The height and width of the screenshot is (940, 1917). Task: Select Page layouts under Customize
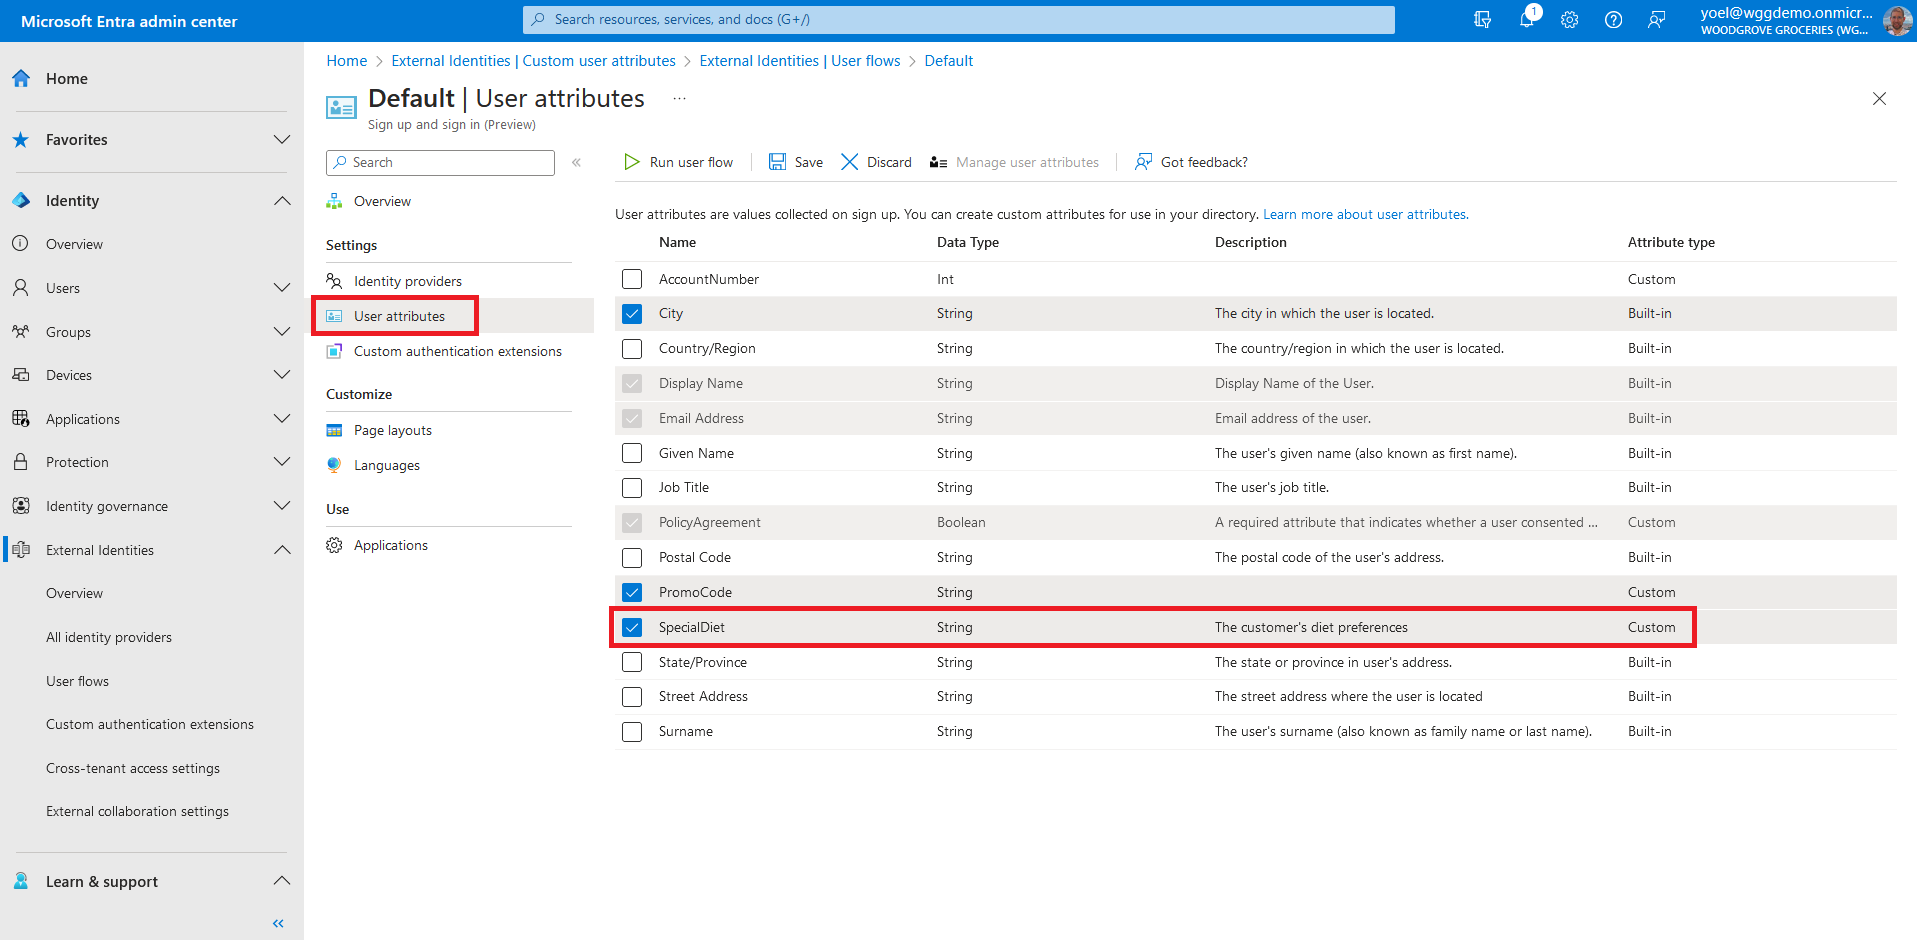392,430
